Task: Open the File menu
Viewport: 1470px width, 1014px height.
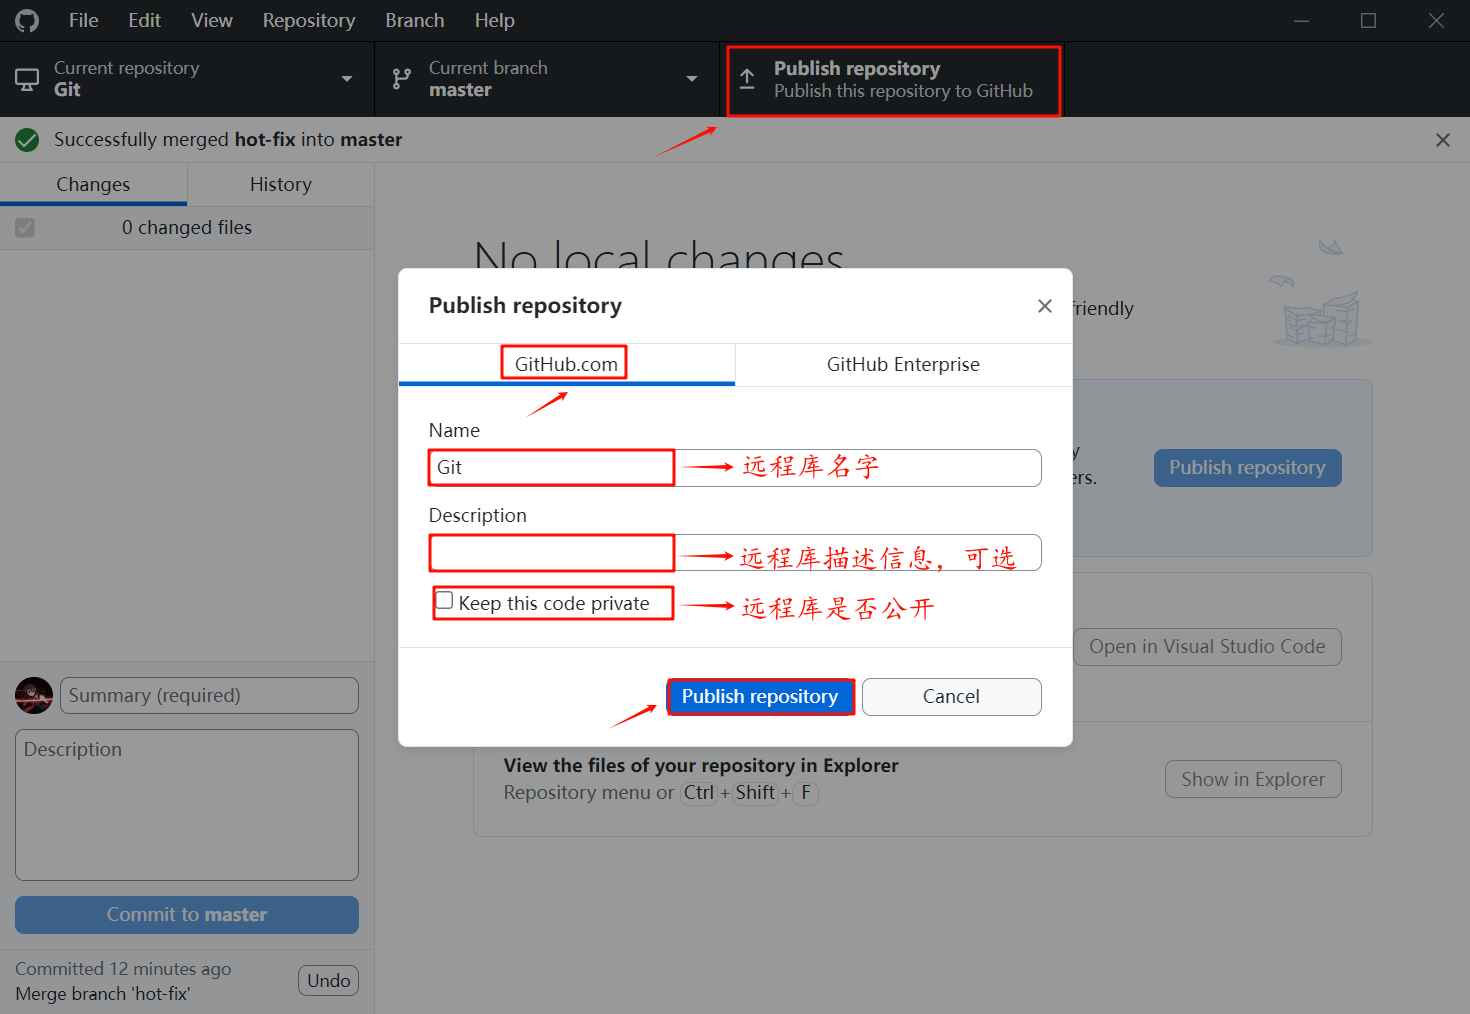Action: (84, 20)
